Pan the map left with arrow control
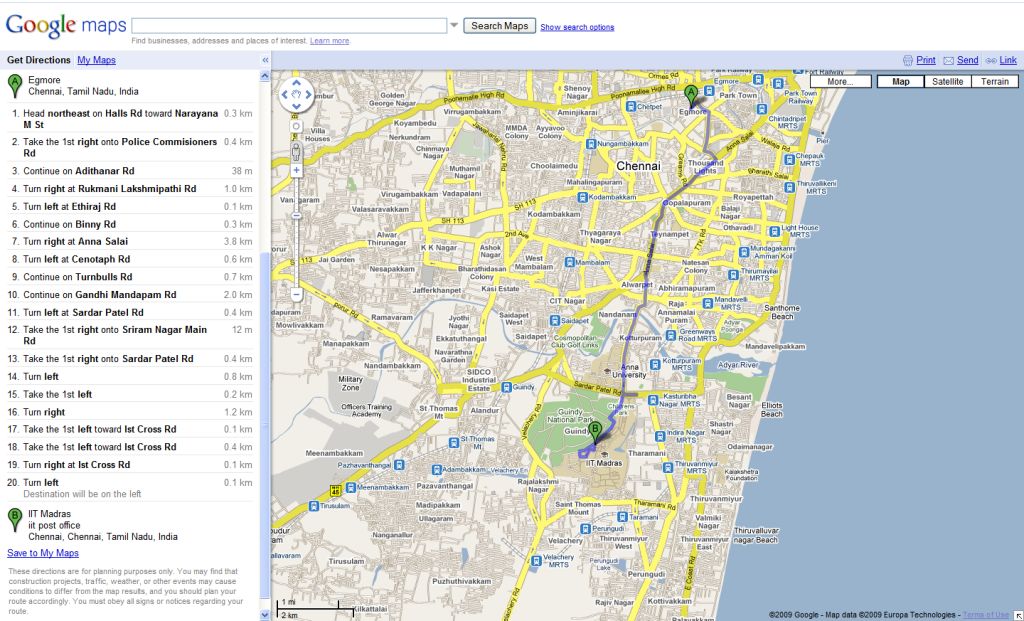The height and width of the screenshot is (621, 1024). [285, 95]
